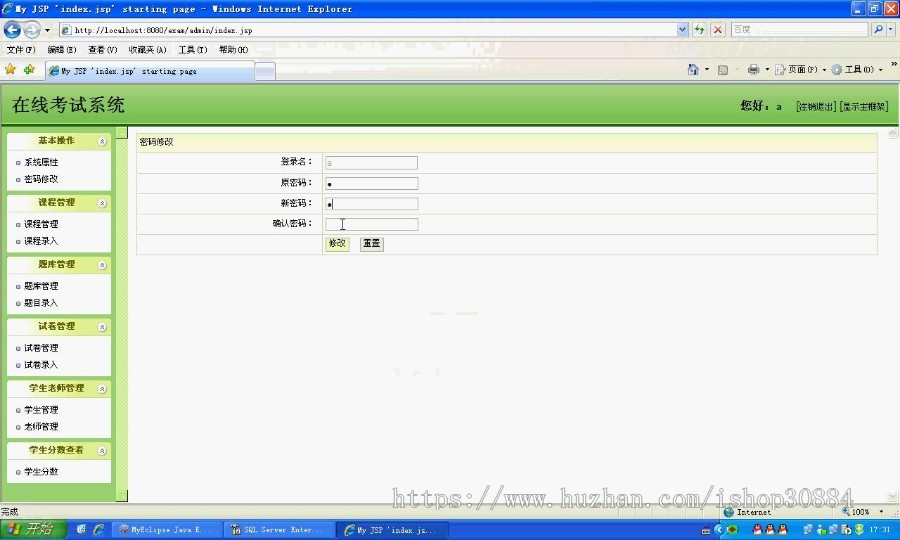Open a new blank tab

tap(265, 72)
